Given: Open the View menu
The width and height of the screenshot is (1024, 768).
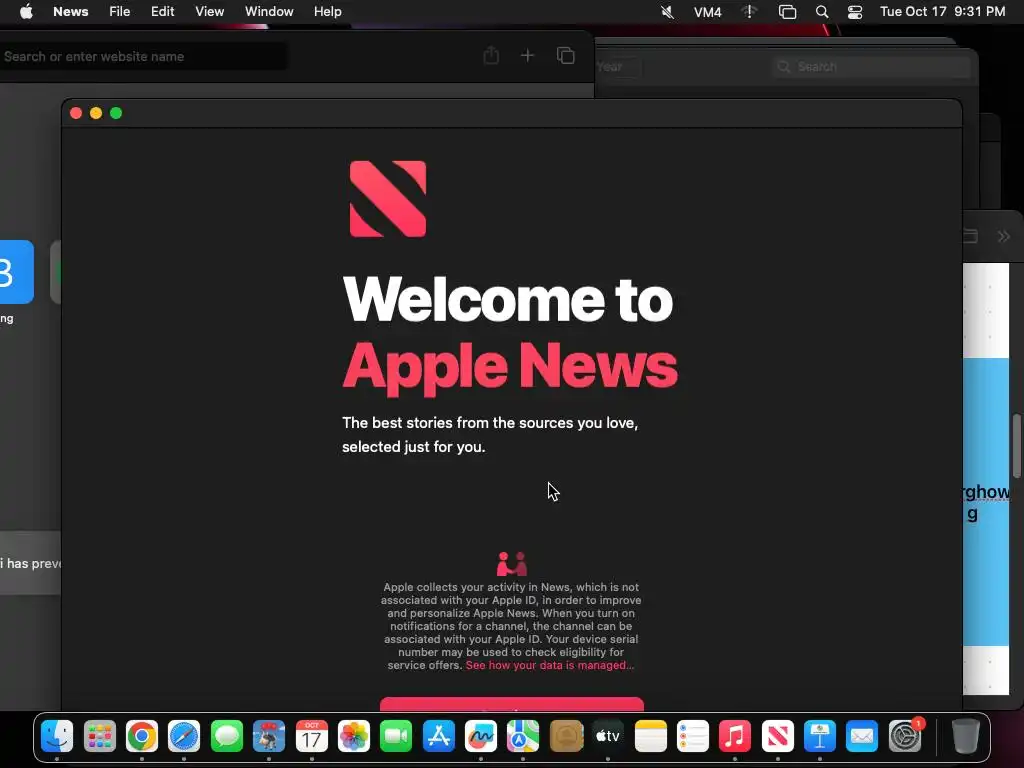Looking at the screenshot, I should [x=210, y=12].
